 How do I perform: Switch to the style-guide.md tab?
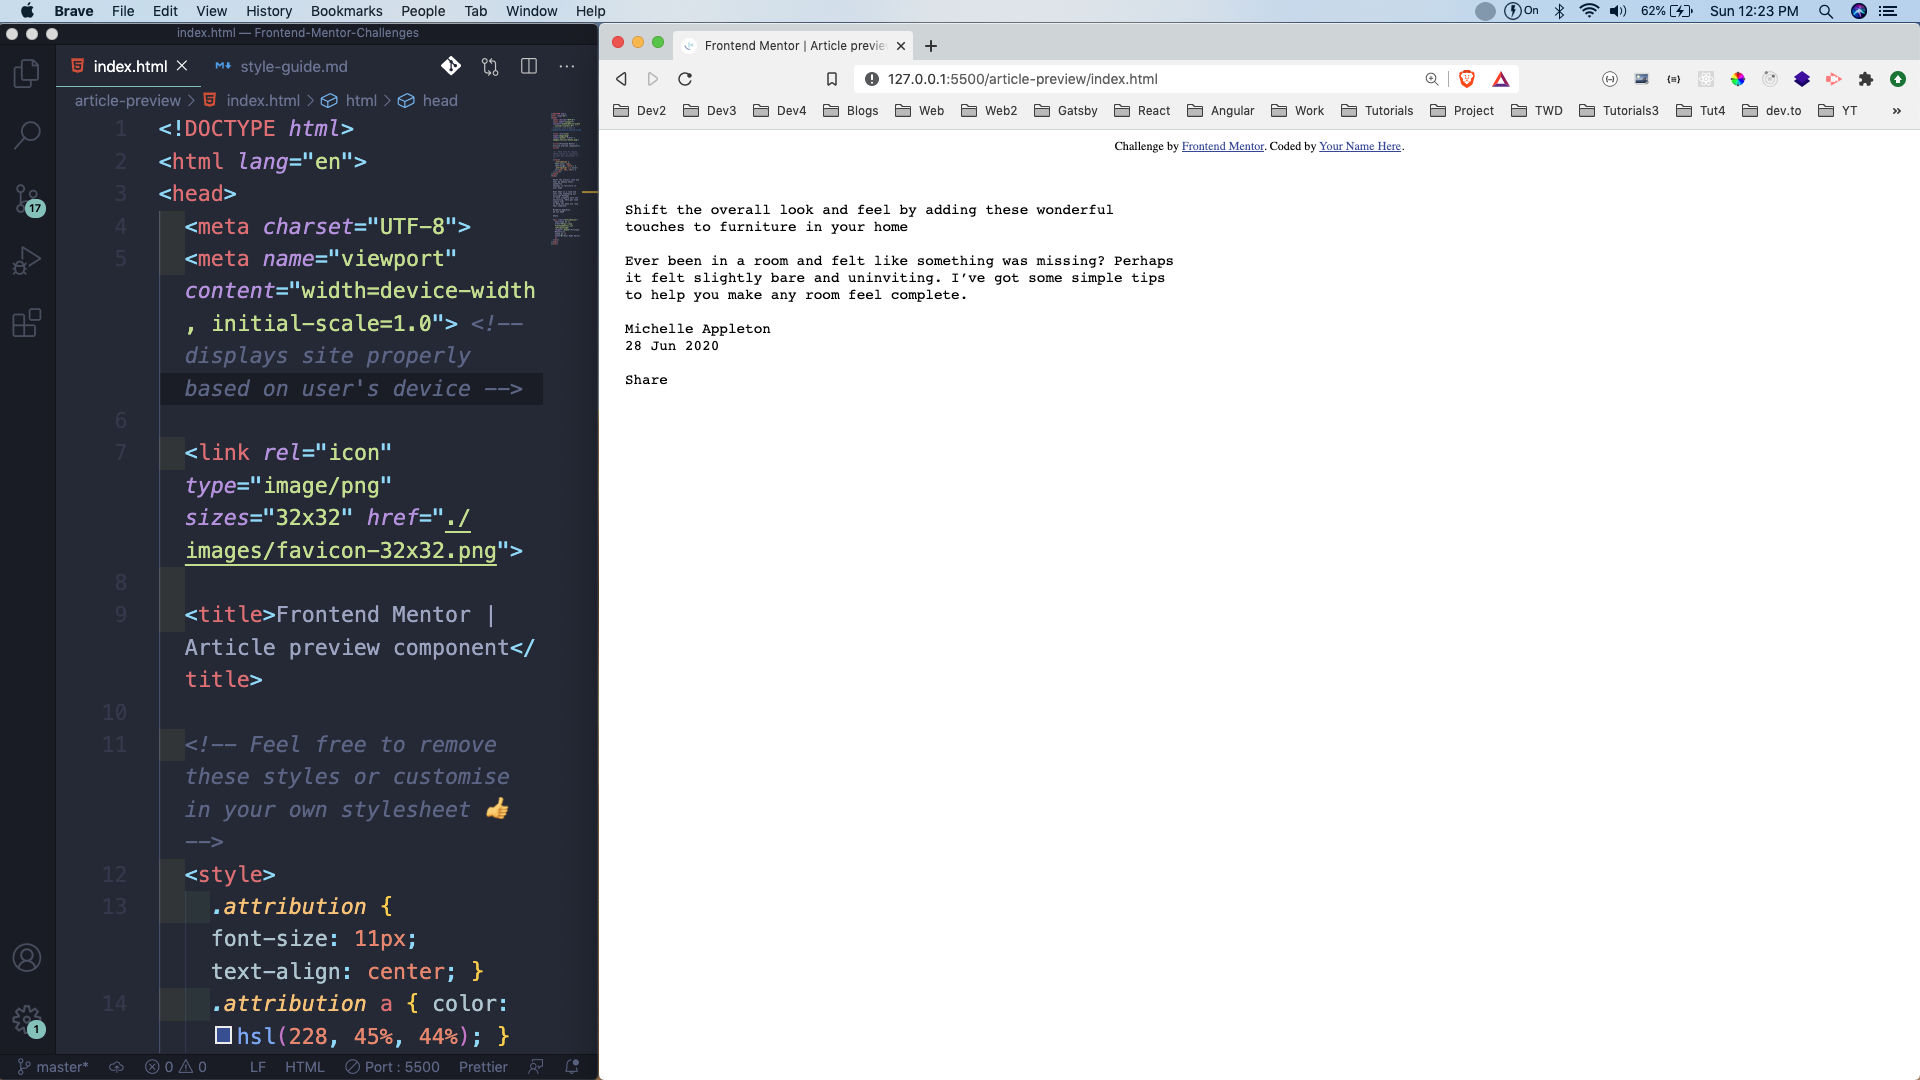pos(282,66)
